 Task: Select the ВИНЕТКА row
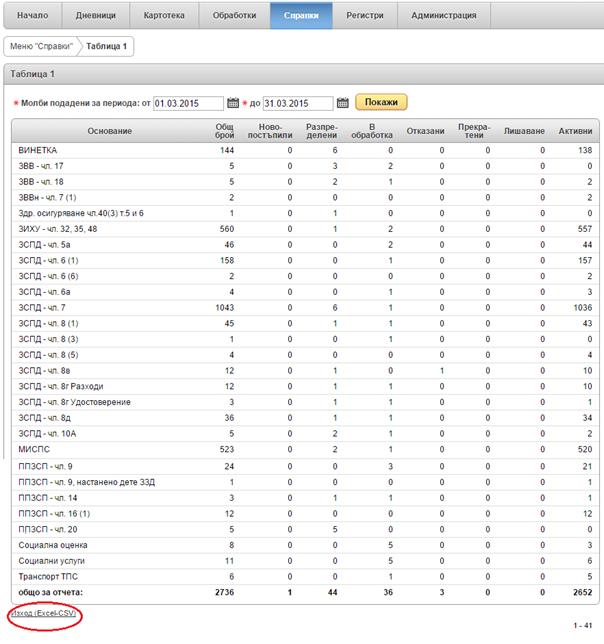pos(38,149)
